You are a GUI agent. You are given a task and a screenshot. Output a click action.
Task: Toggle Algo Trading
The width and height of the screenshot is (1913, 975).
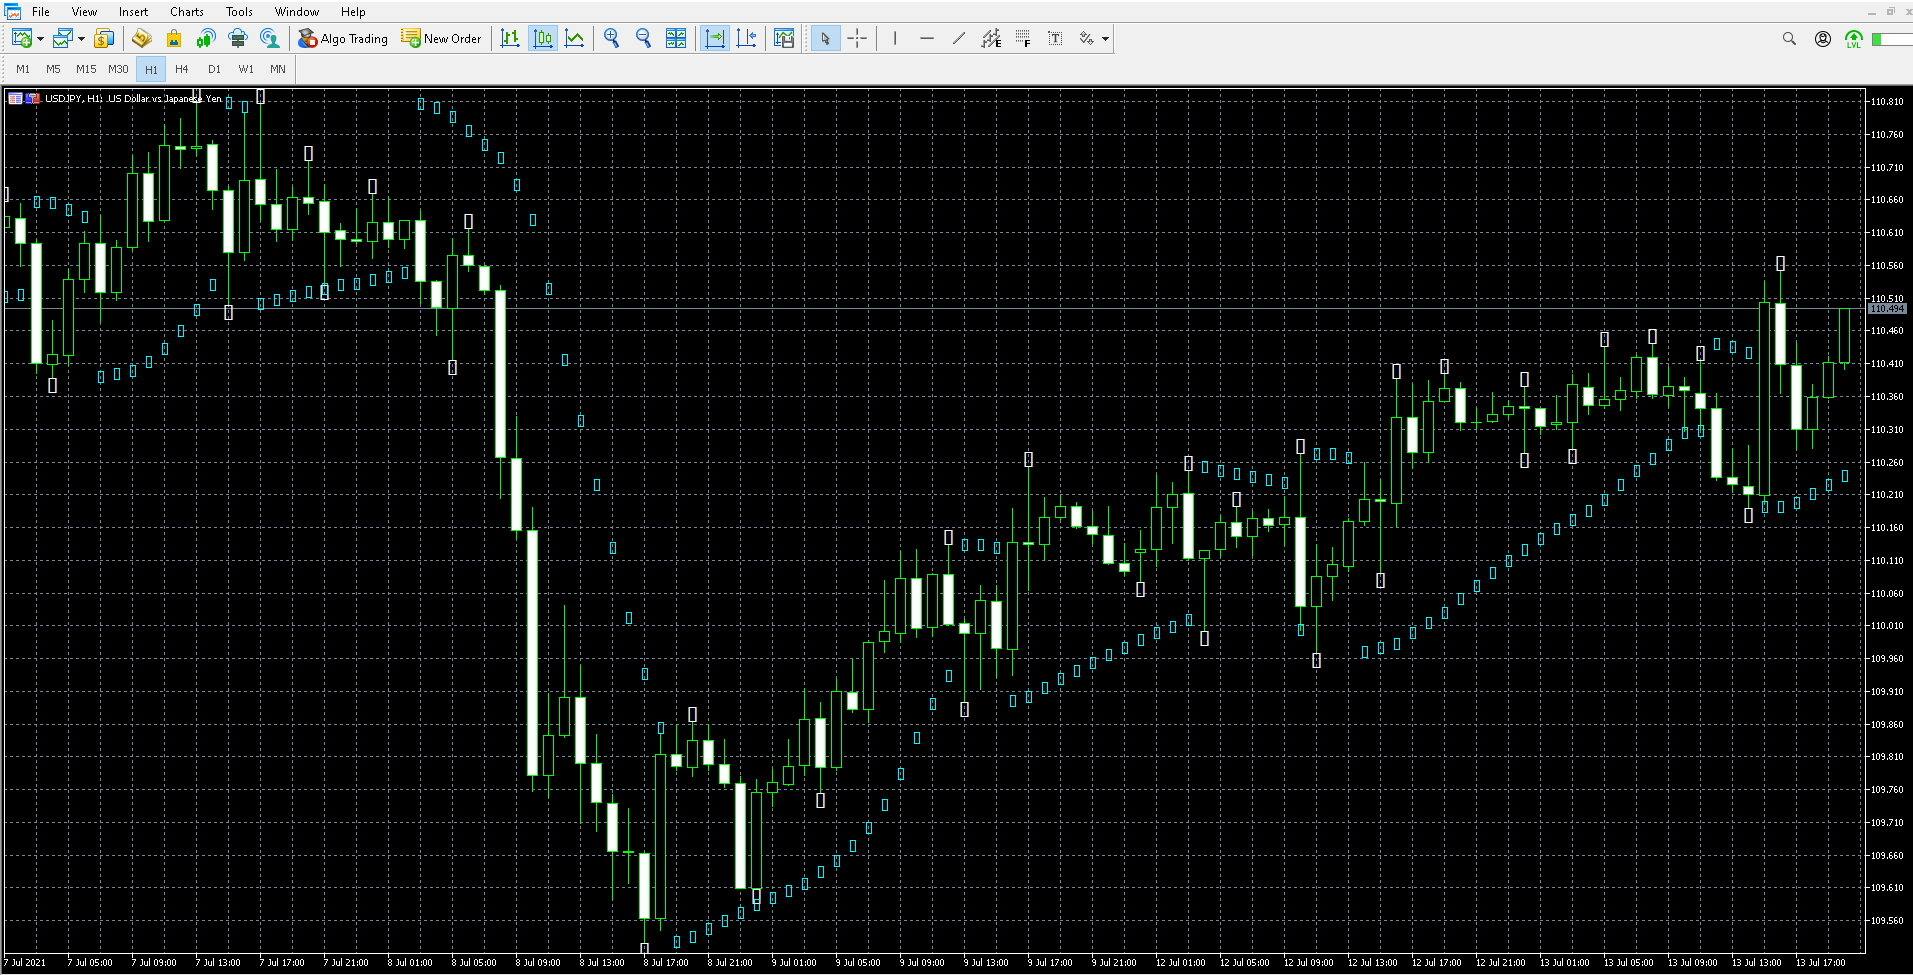click(343, 38)
